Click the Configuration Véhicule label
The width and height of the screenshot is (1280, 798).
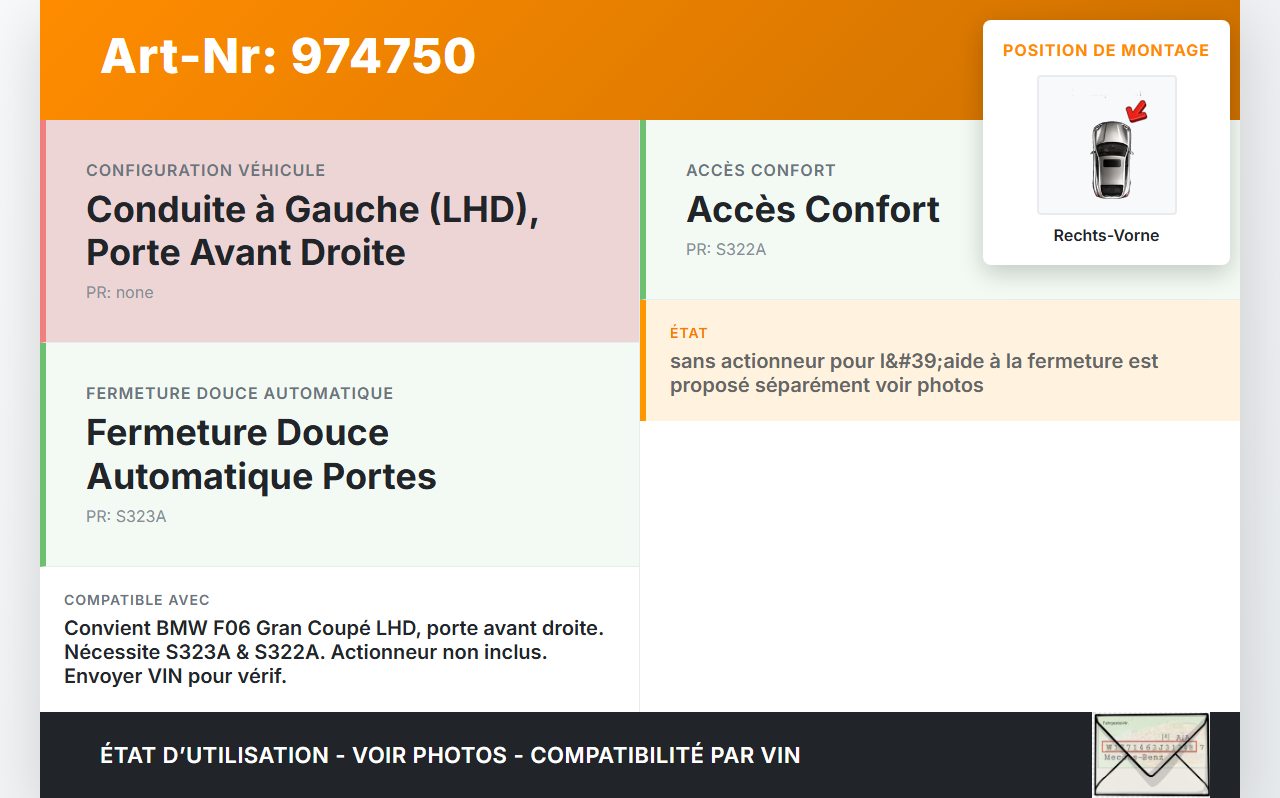click(206, 171)
